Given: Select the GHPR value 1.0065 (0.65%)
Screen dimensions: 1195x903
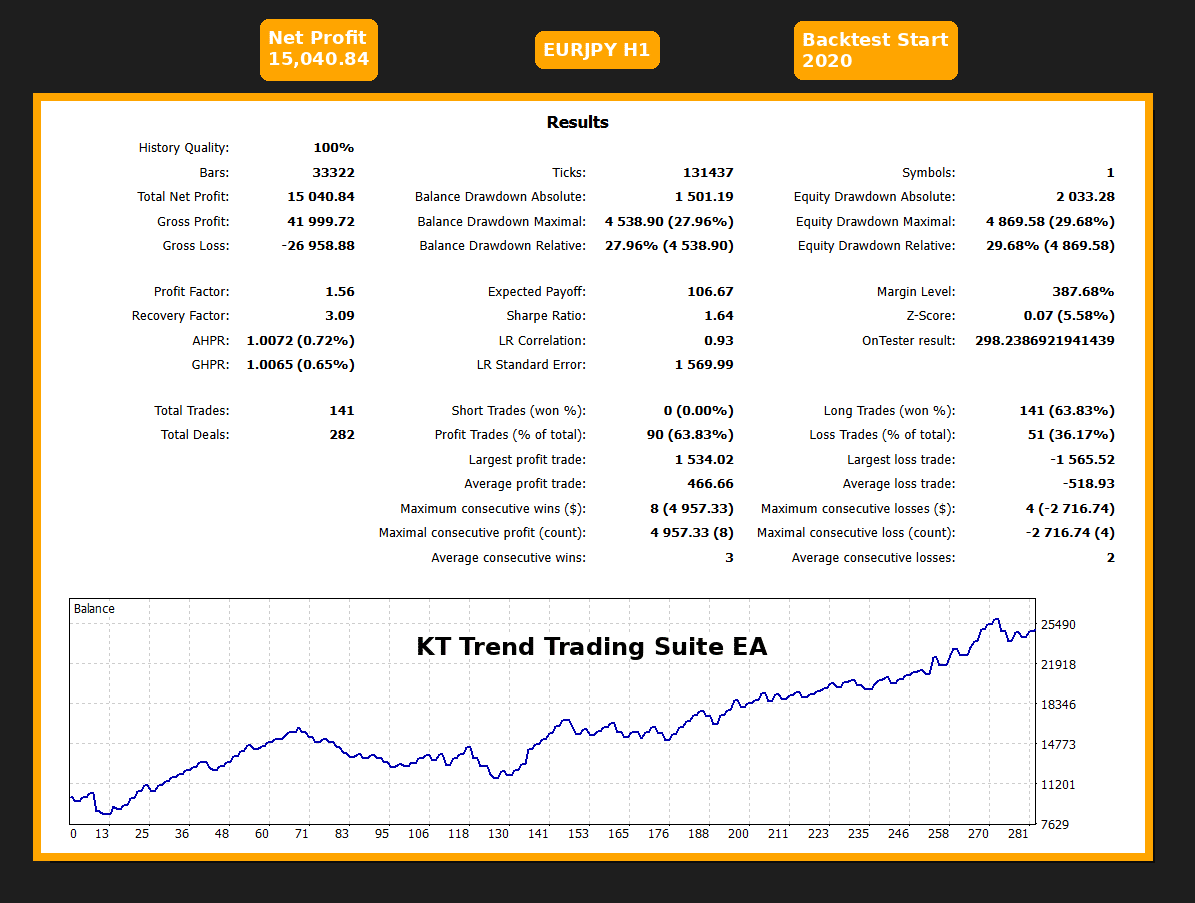Looking at the screenshot, I should click(x=300, y=365).
